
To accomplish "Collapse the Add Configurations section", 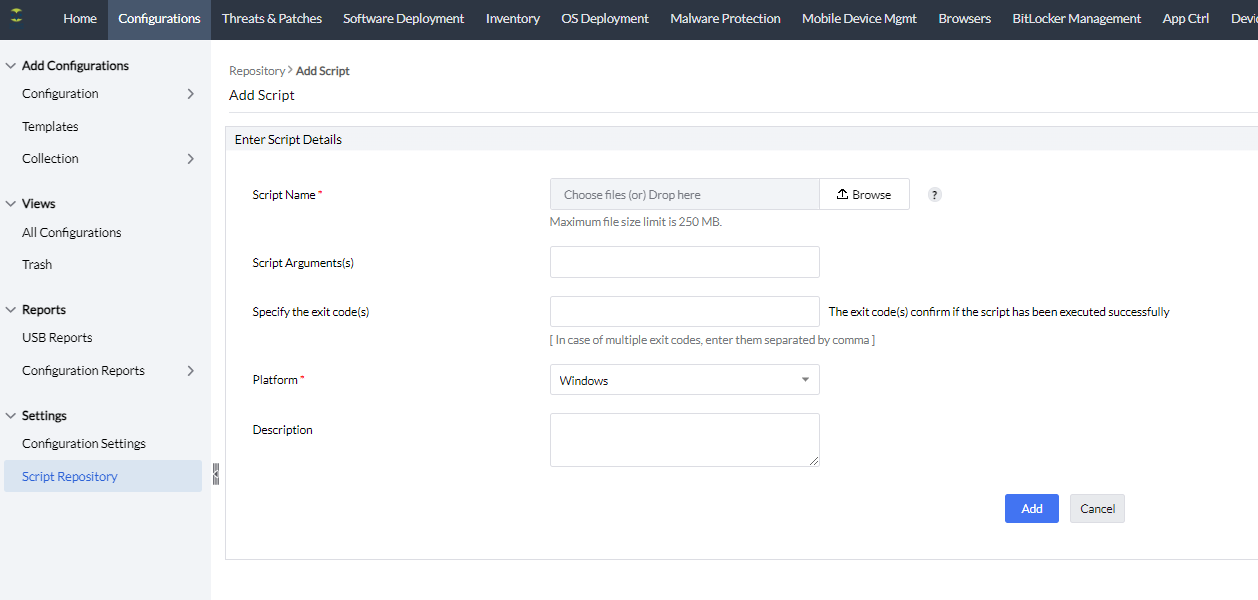I will coord(12,66).
